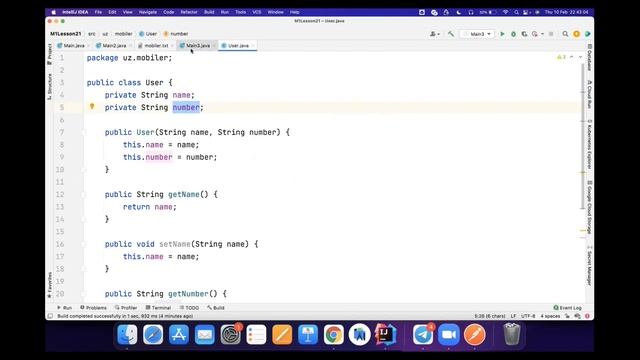Click the warnings indicator in editor corner
This screenshot has width=640, height=360.
562,57
